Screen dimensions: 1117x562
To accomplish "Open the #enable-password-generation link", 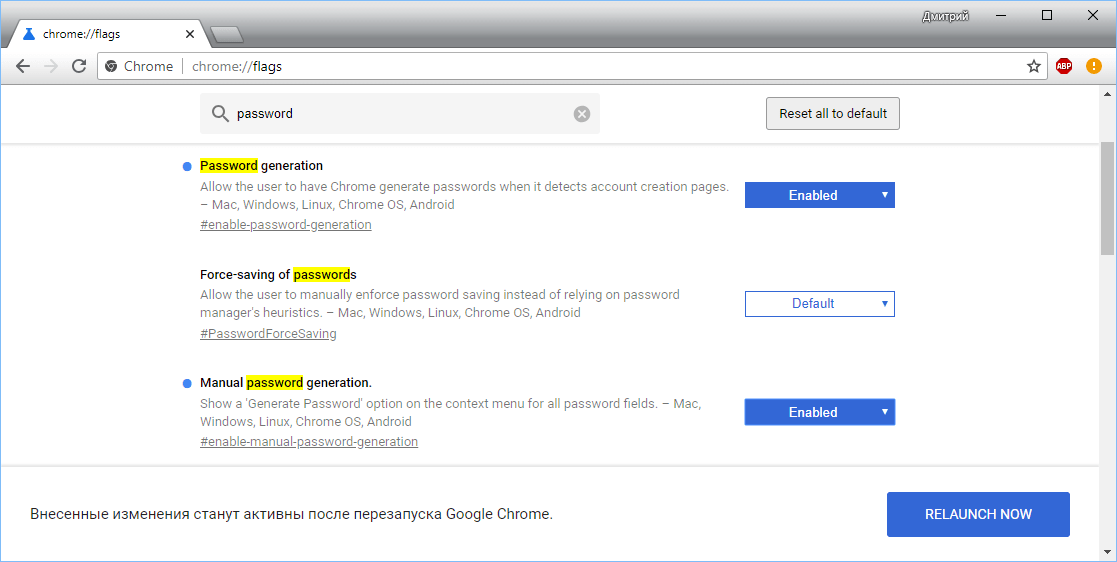I will [x=286, y=225].
